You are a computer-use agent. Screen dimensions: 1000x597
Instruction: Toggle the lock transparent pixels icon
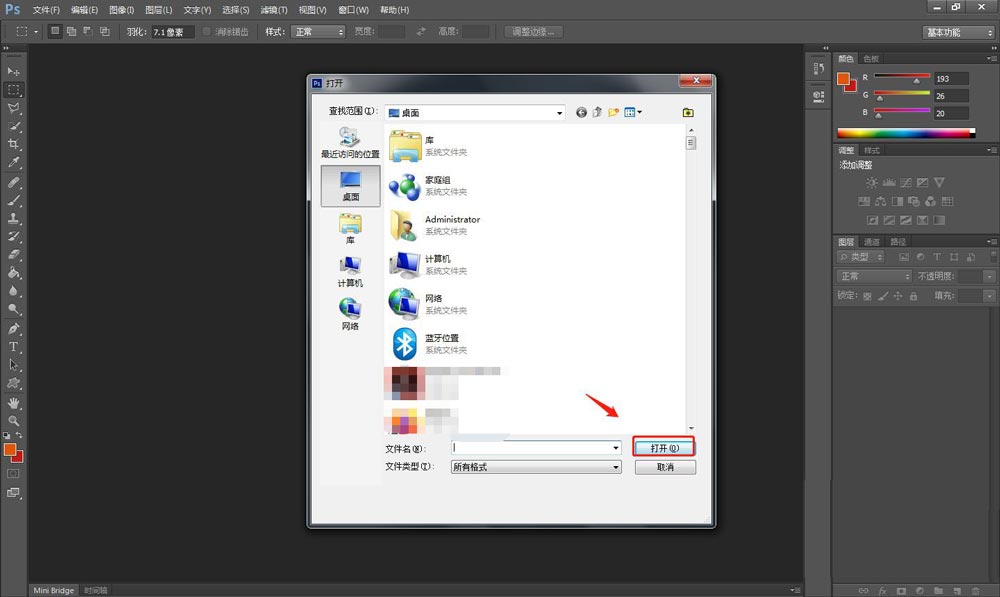[867, 296]
